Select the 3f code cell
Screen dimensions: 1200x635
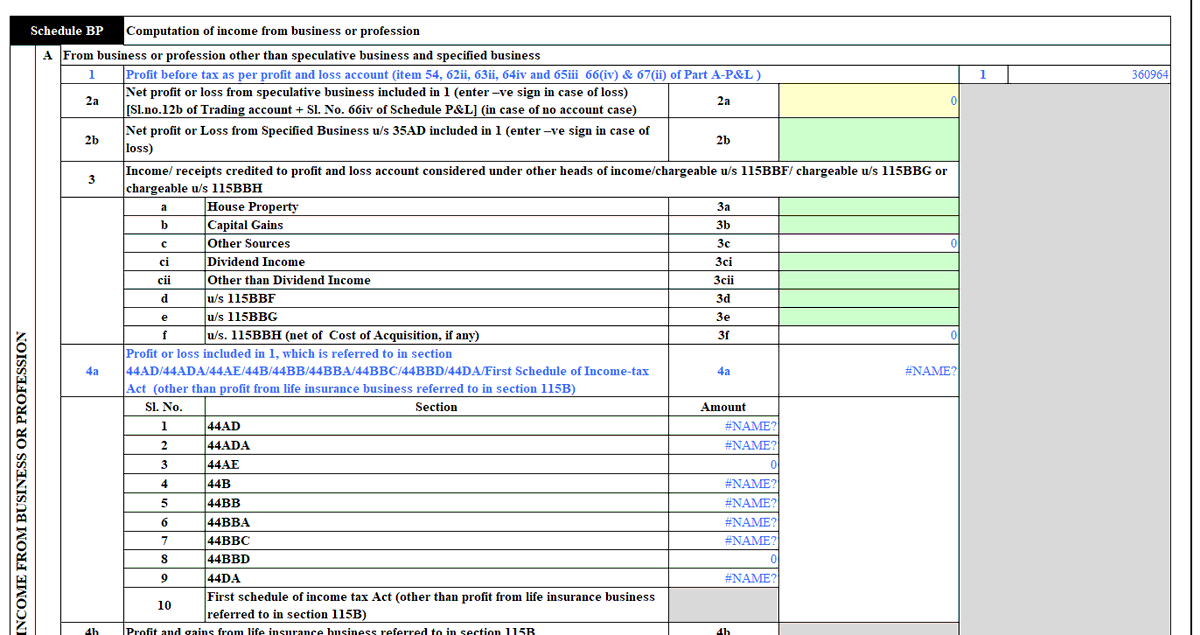(x=723, y=335)
